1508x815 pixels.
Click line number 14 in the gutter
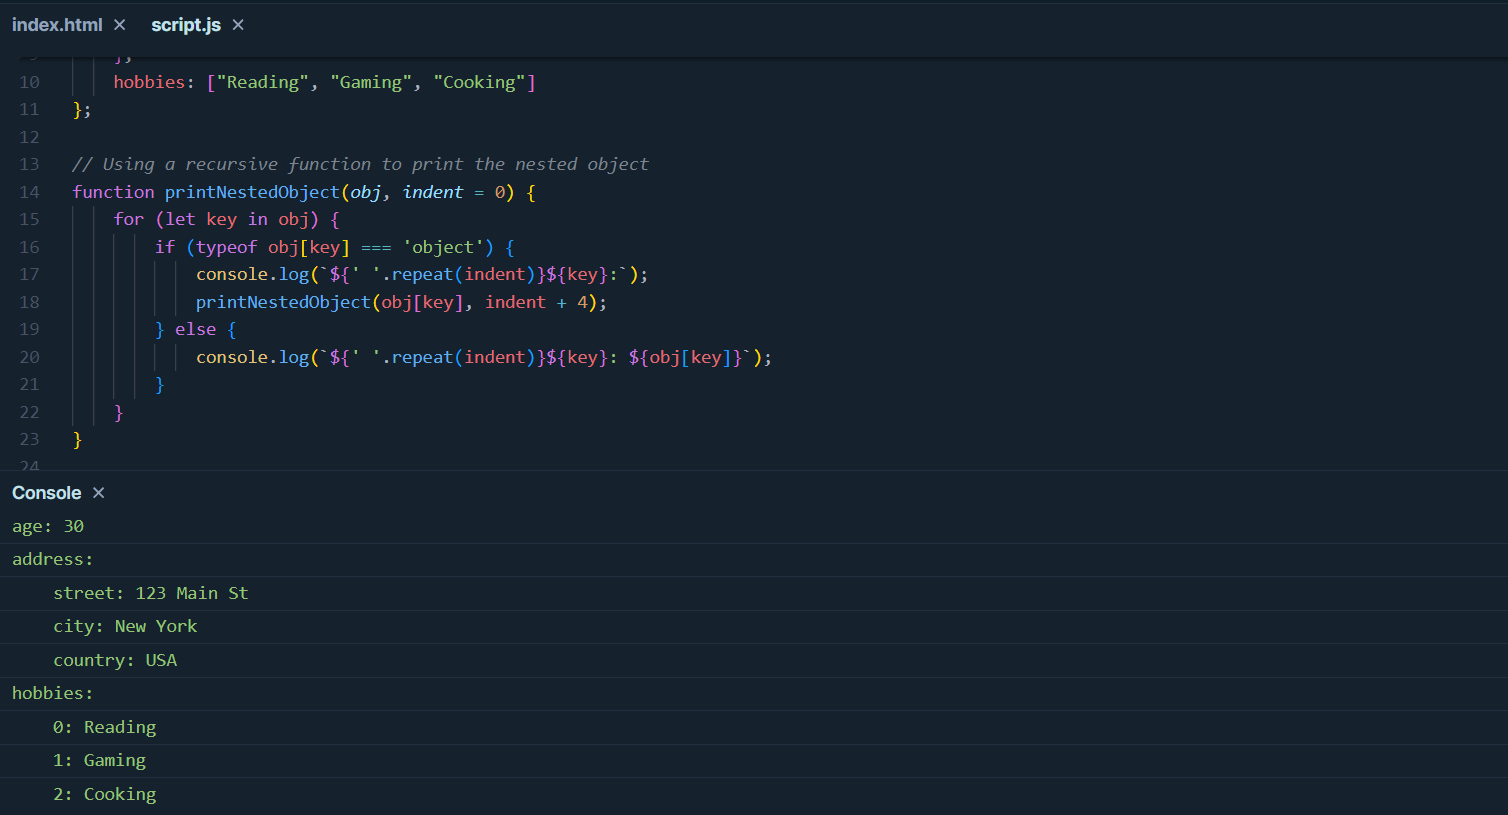[x=29, y=192]
